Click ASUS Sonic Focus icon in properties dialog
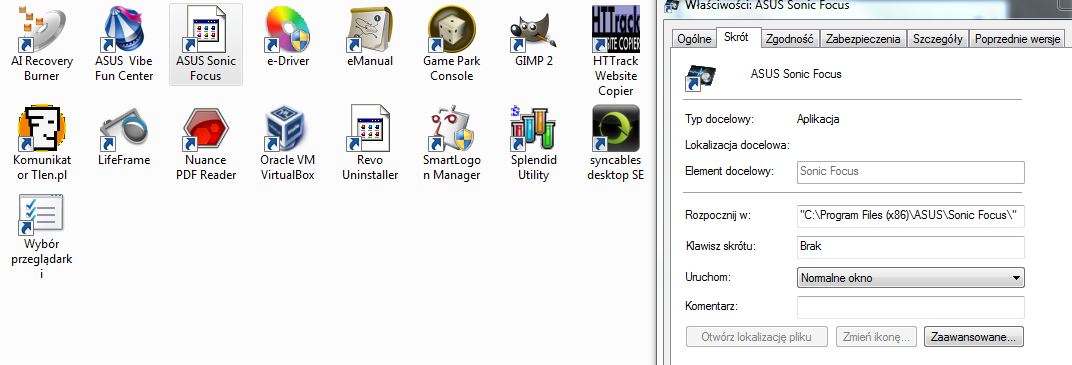 (701, 77)
